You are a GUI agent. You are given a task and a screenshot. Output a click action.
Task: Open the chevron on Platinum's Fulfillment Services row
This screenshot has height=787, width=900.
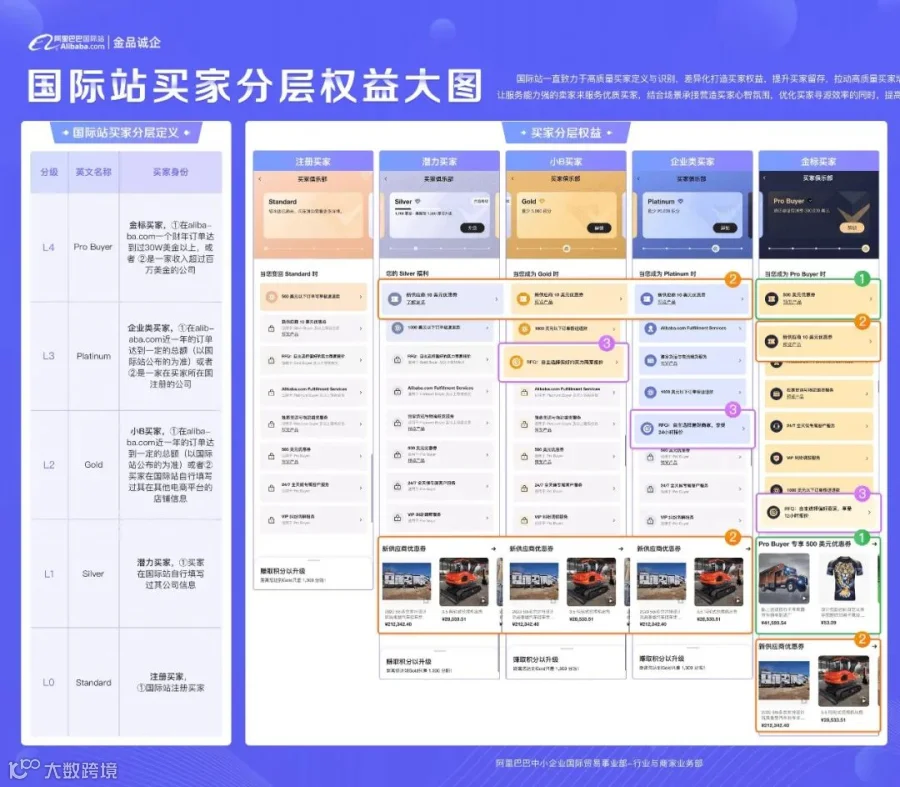click(x=740, y=329)
